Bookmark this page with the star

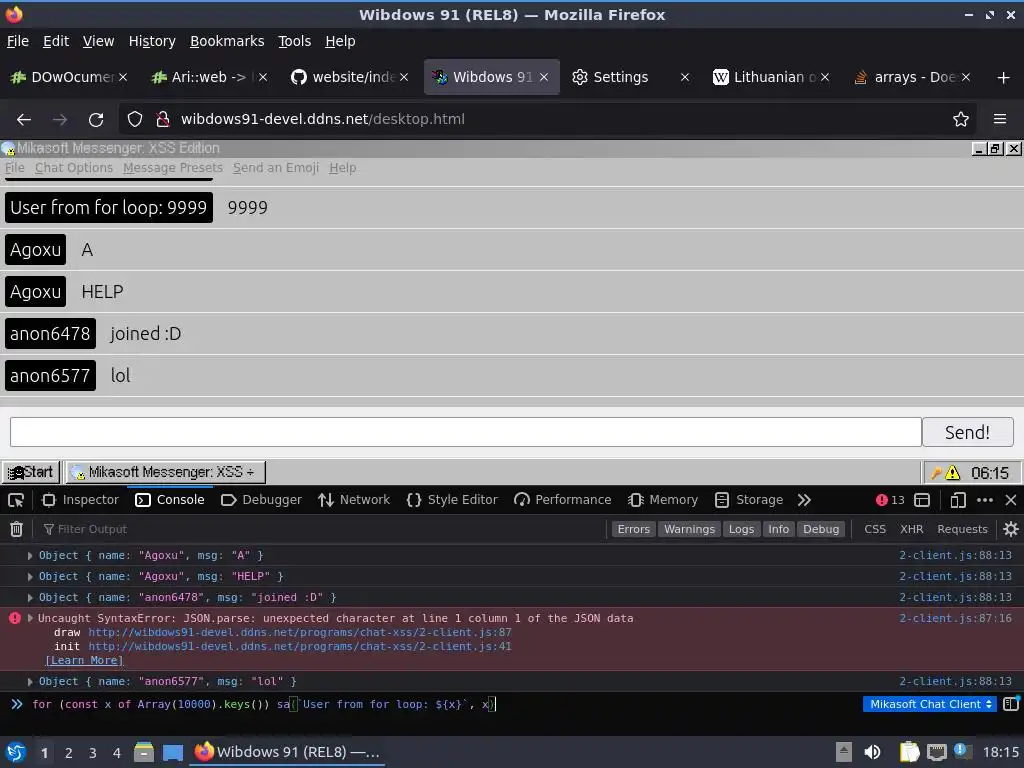point(961,119)
